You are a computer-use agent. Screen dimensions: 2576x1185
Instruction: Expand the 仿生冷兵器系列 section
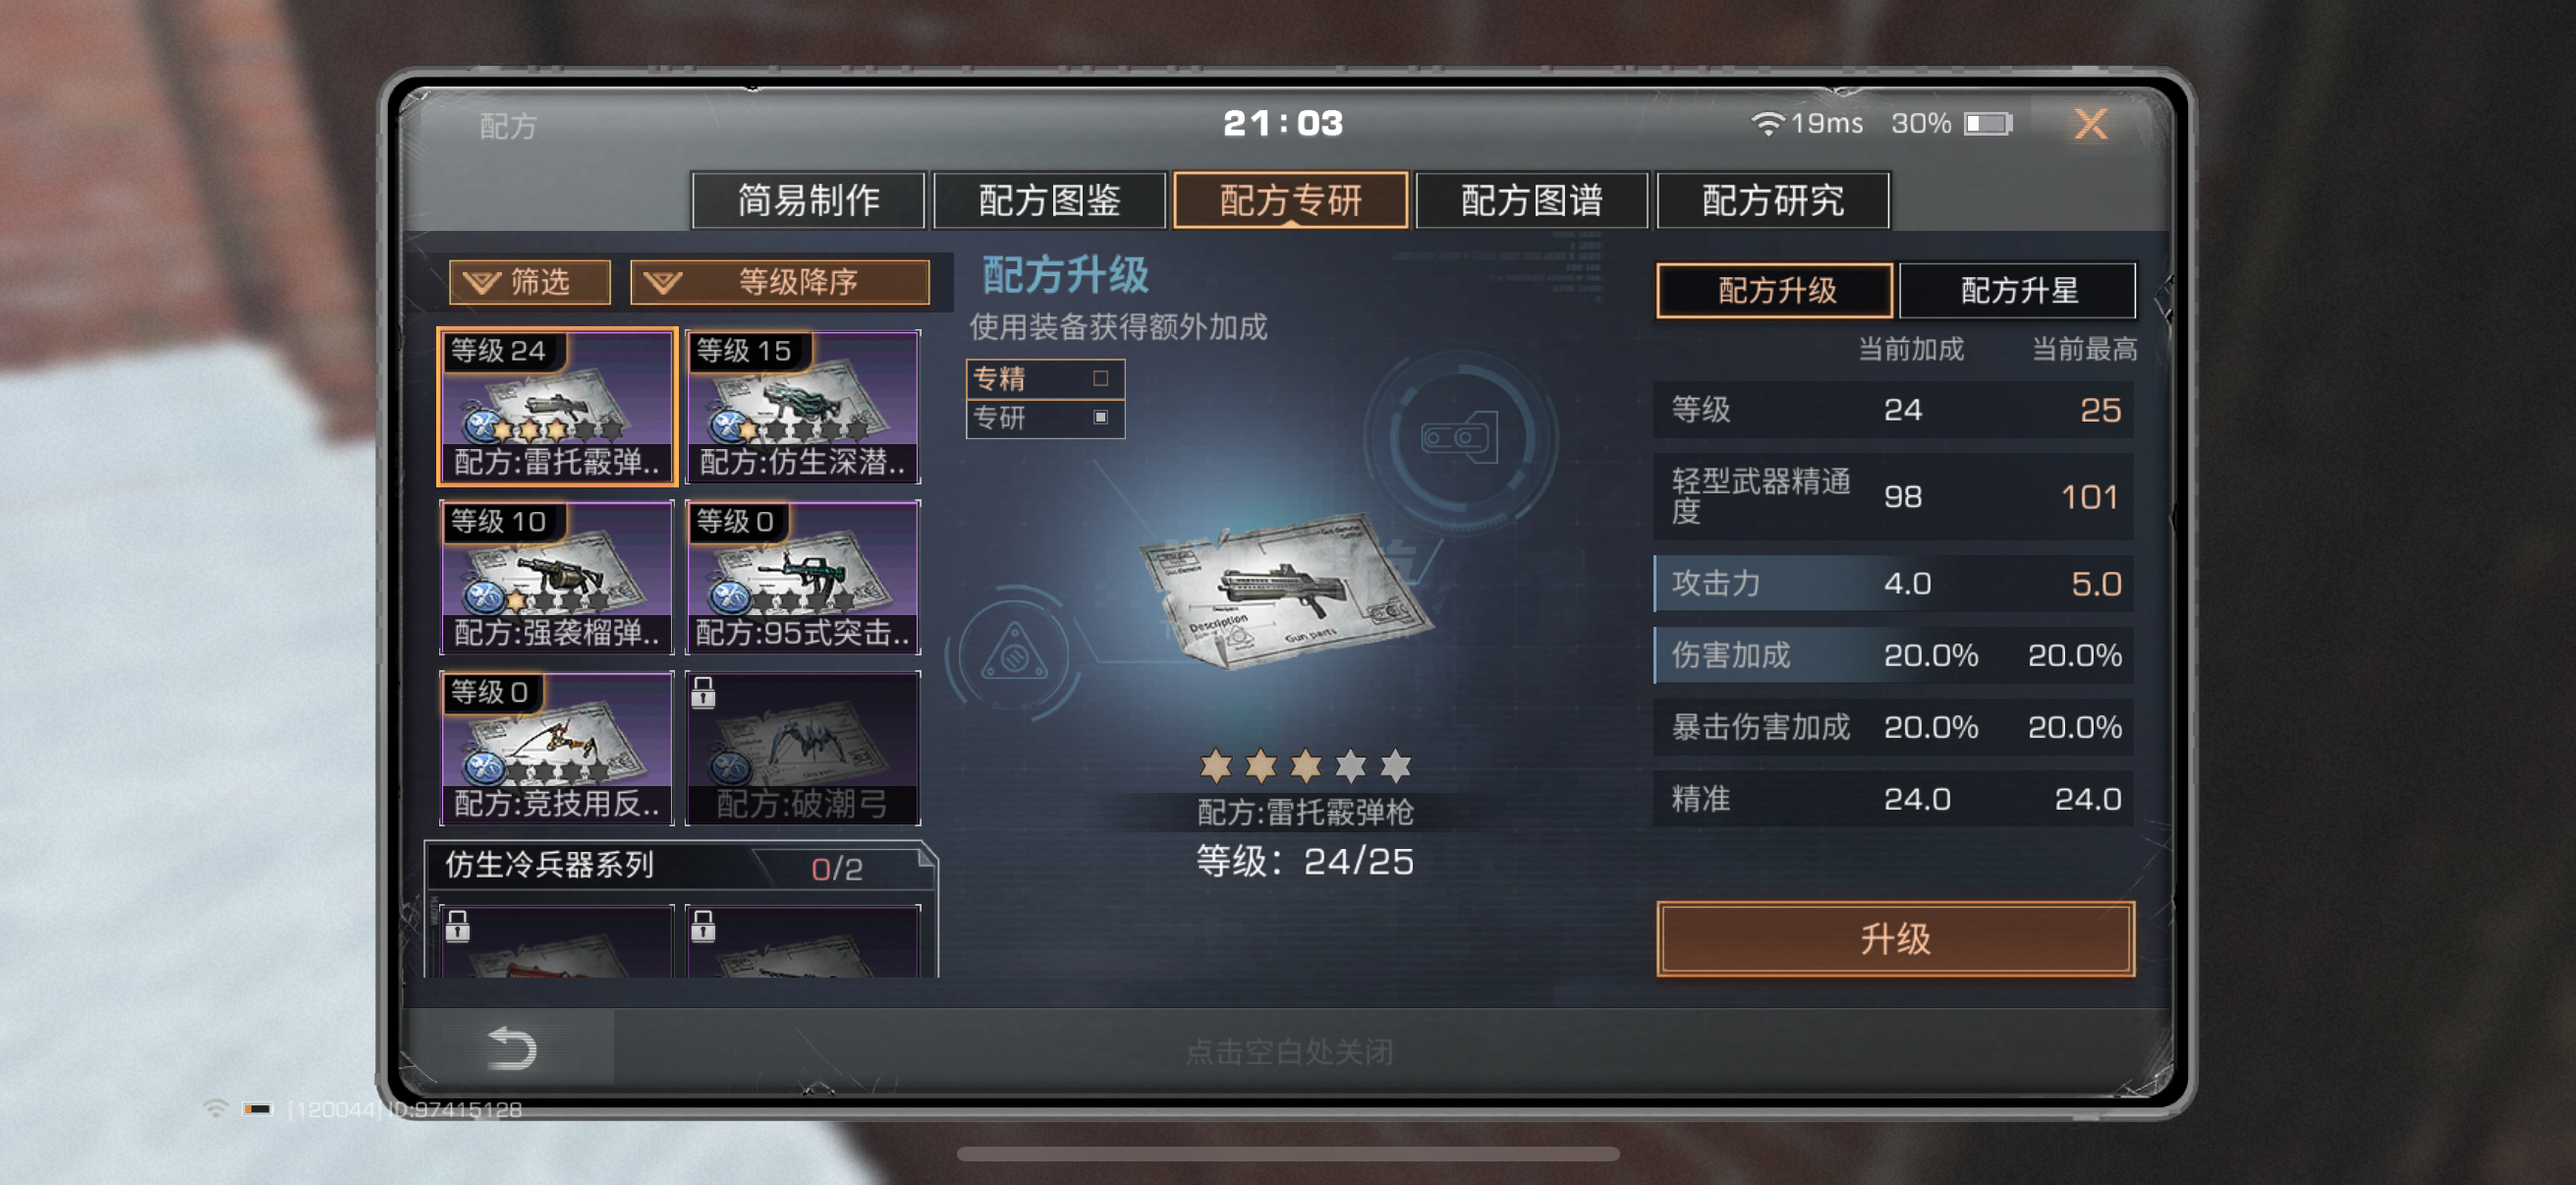[680, 865]
